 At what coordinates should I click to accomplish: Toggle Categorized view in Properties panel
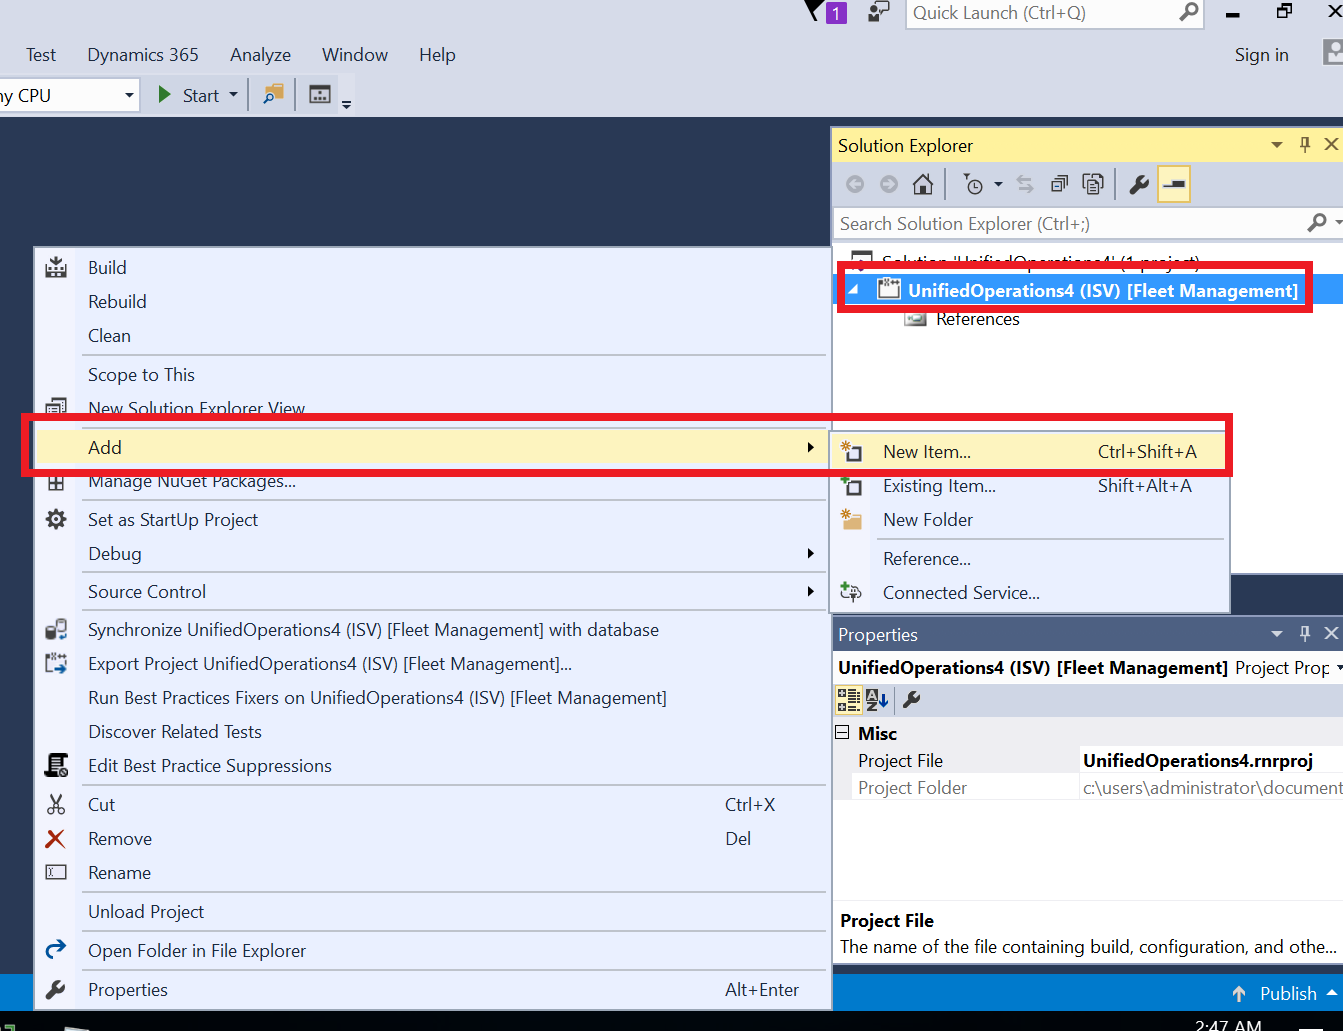click(x=848, y=699)
